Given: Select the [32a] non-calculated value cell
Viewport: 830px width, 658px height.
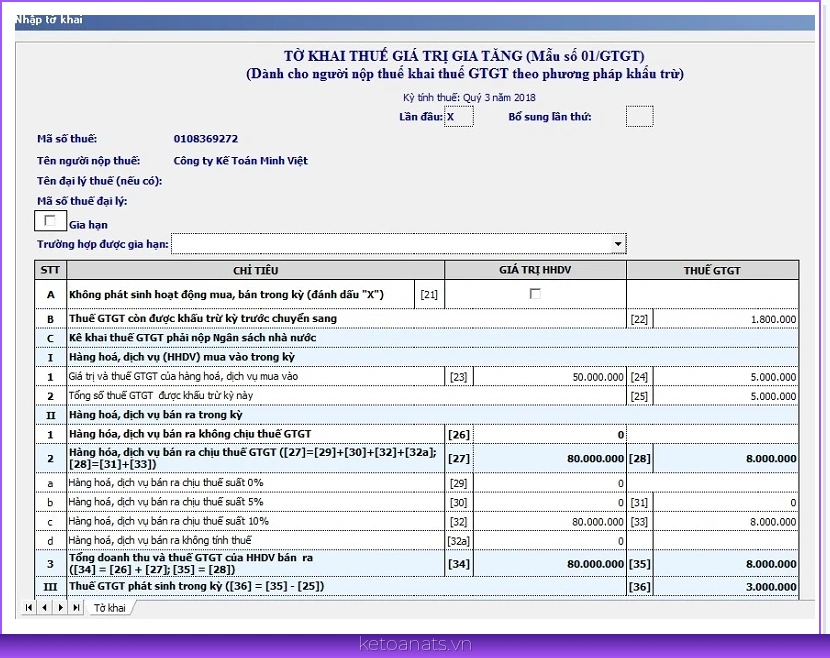Looking at the screenshot, I should (549, 540).
